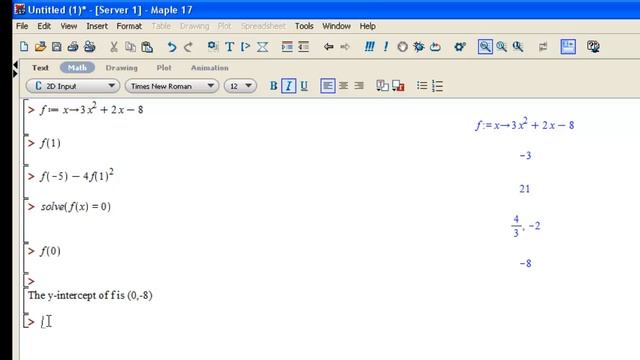Screen dimensions: 640x360
Task: Open the Tools menu
Action: pos(304,26)
